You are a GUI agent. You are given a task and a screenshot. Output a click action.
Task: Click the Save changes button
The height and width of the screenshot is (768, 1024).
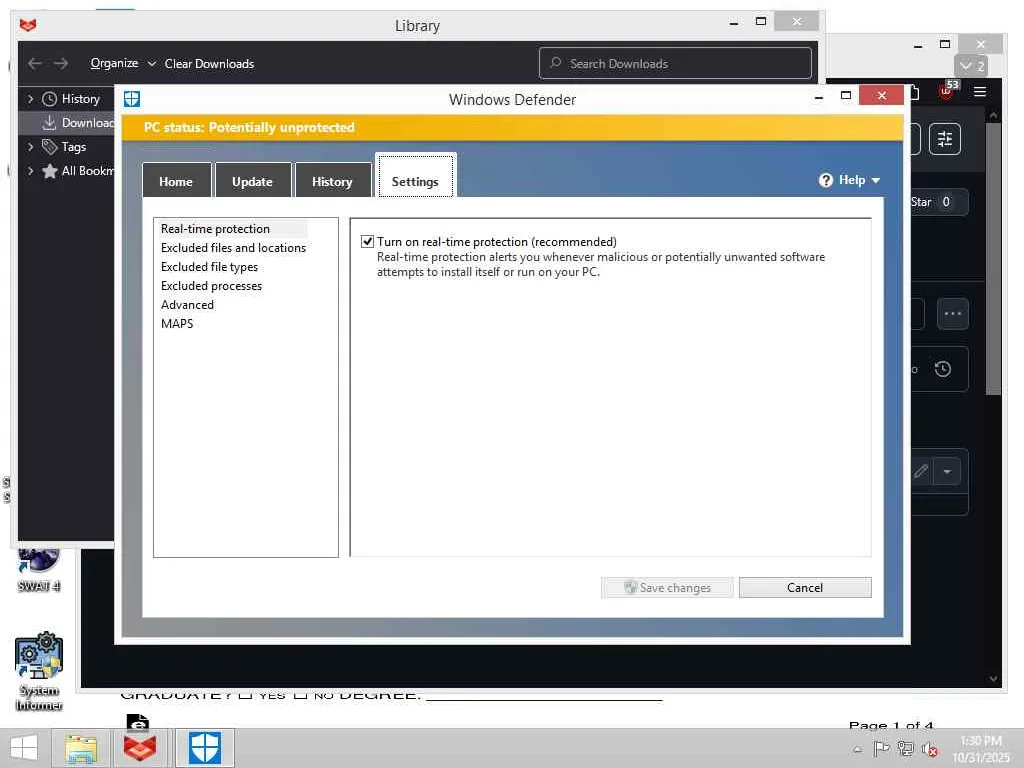tap(667, 587)
